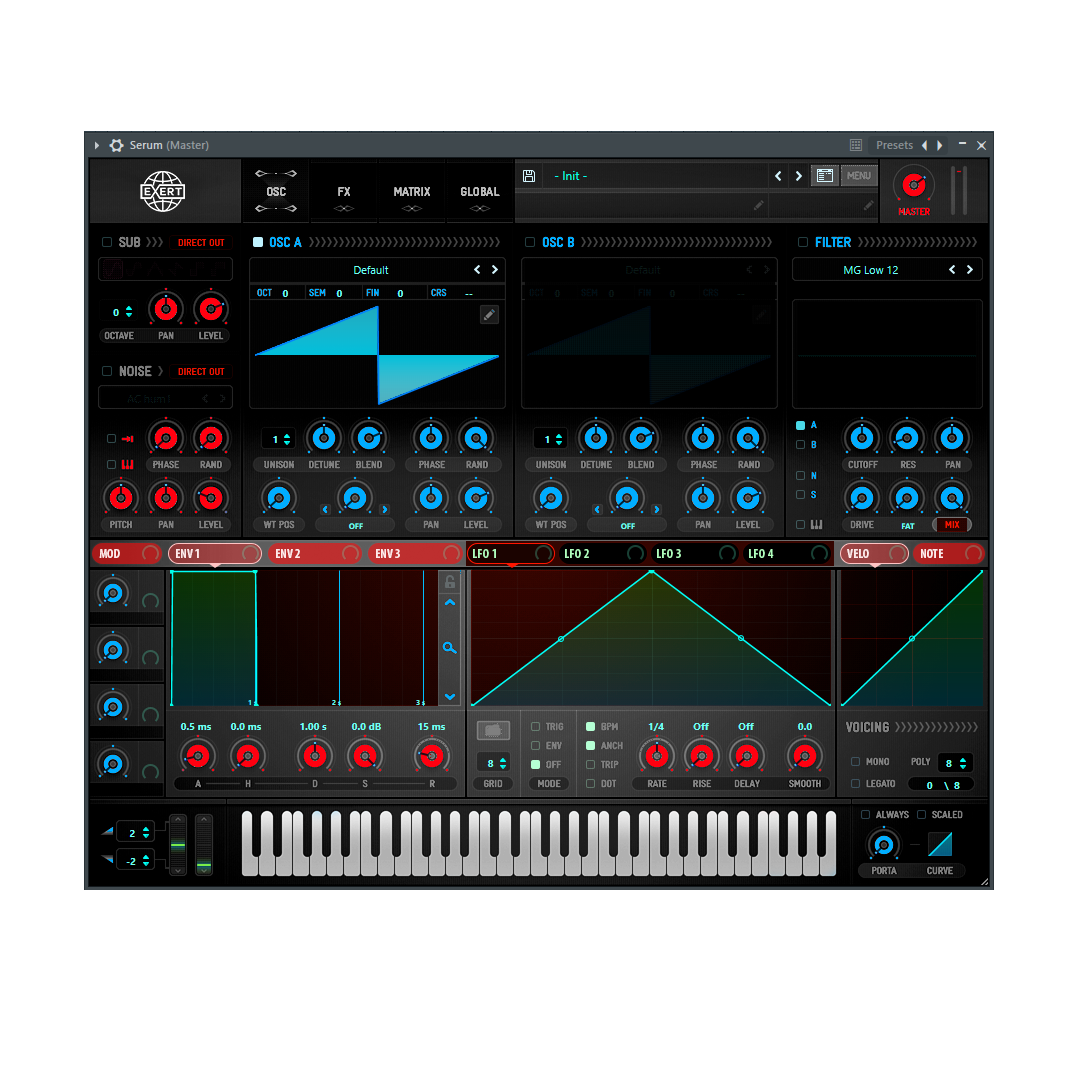Click the MENU button

[858, 176]
